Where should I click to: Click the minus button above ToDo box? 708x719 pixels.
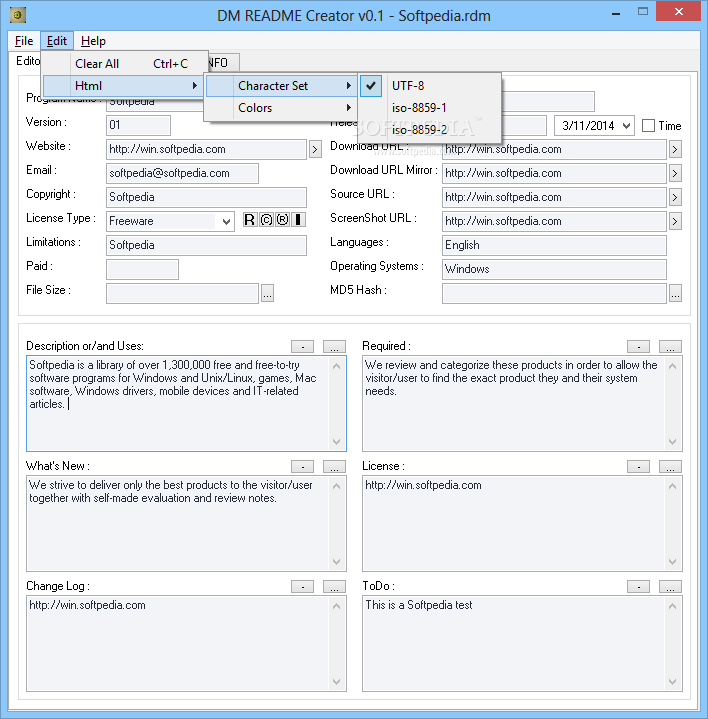pyautogui.click(x=638, y=587)
